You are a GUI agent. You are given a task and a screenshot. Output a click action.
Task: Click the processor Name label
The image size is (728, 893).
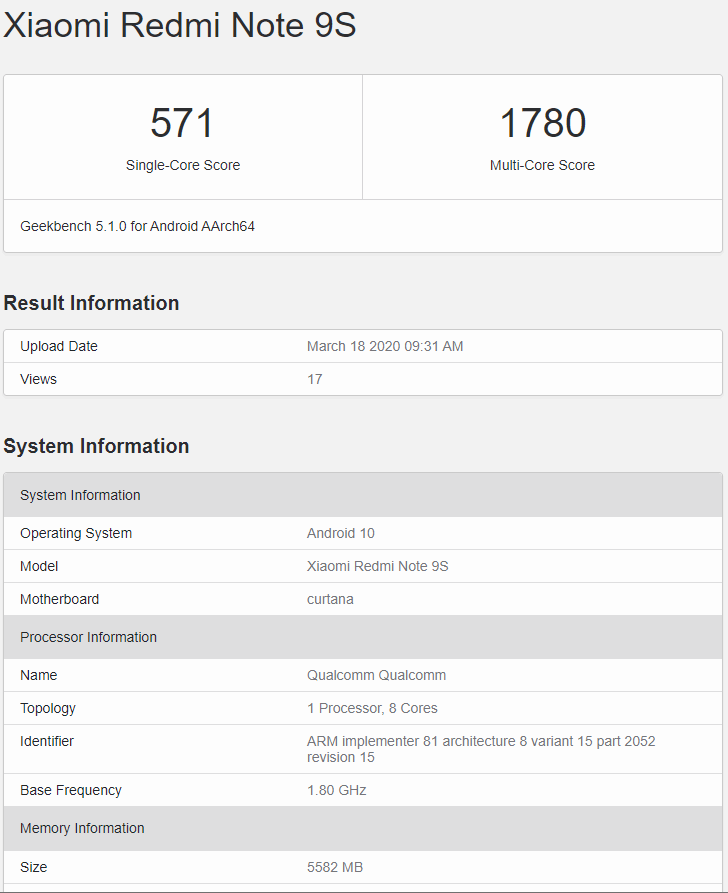(38, 675)
